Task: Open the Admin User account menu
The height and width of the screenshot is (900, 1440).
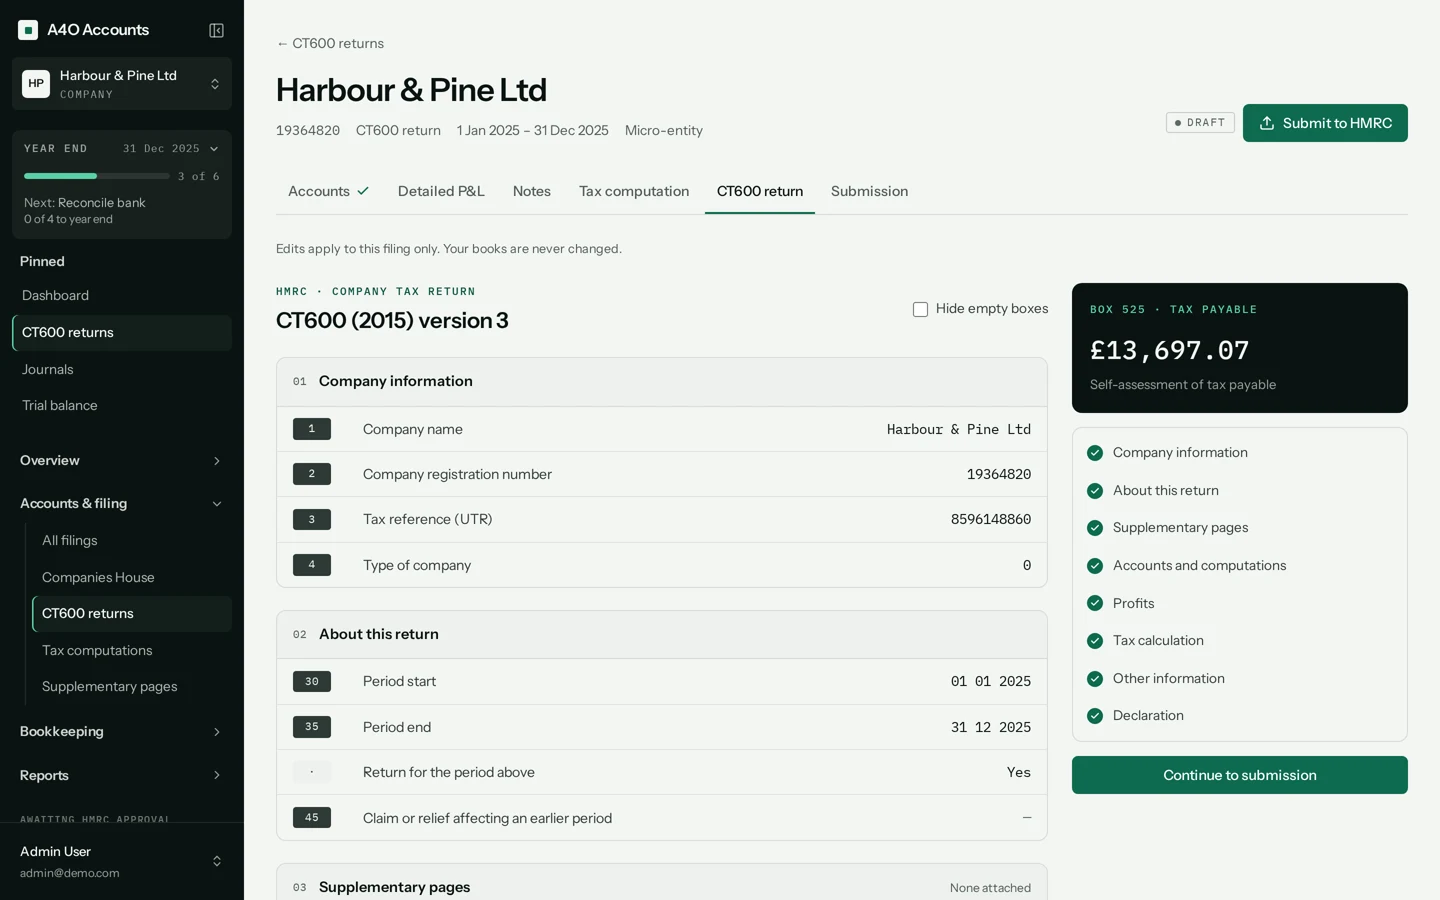Action: [122, 861]
